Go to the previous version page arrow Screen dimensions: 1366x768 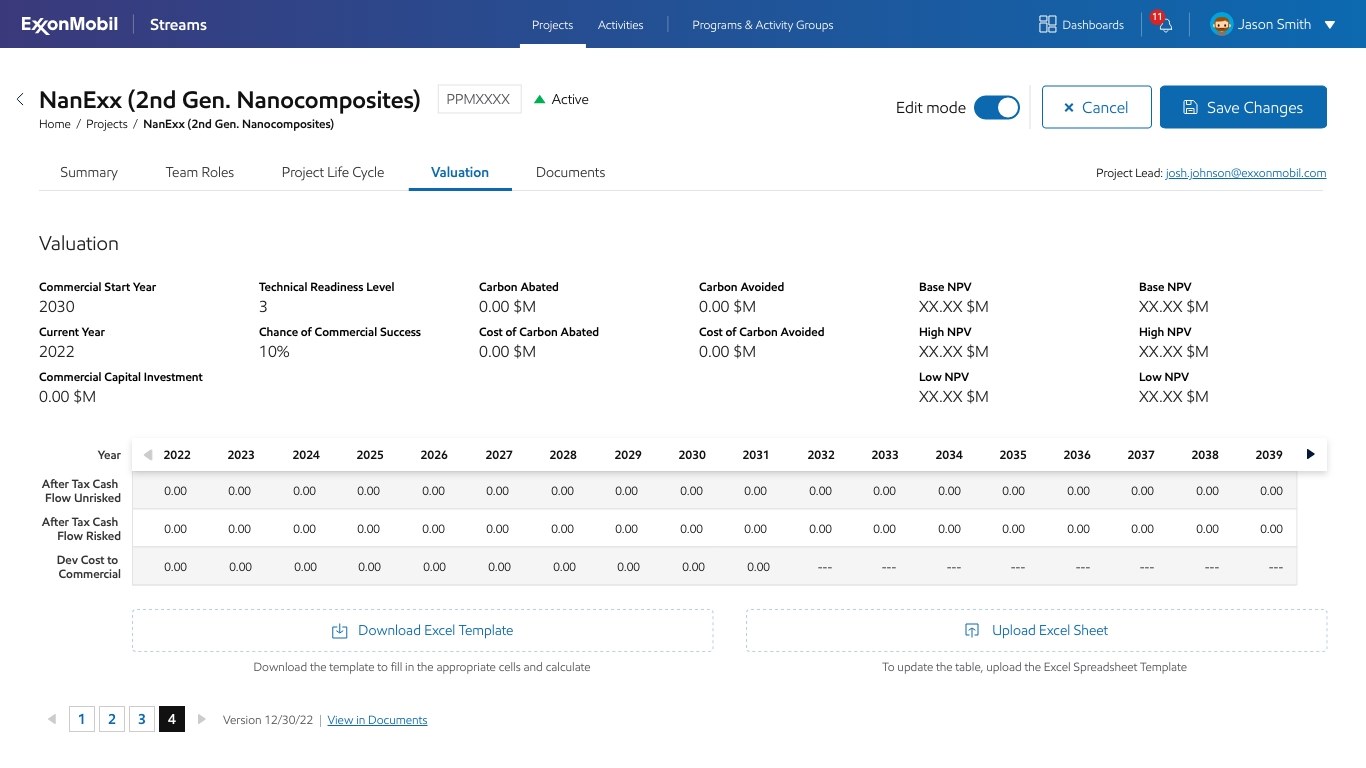click(x=52, y=719)
